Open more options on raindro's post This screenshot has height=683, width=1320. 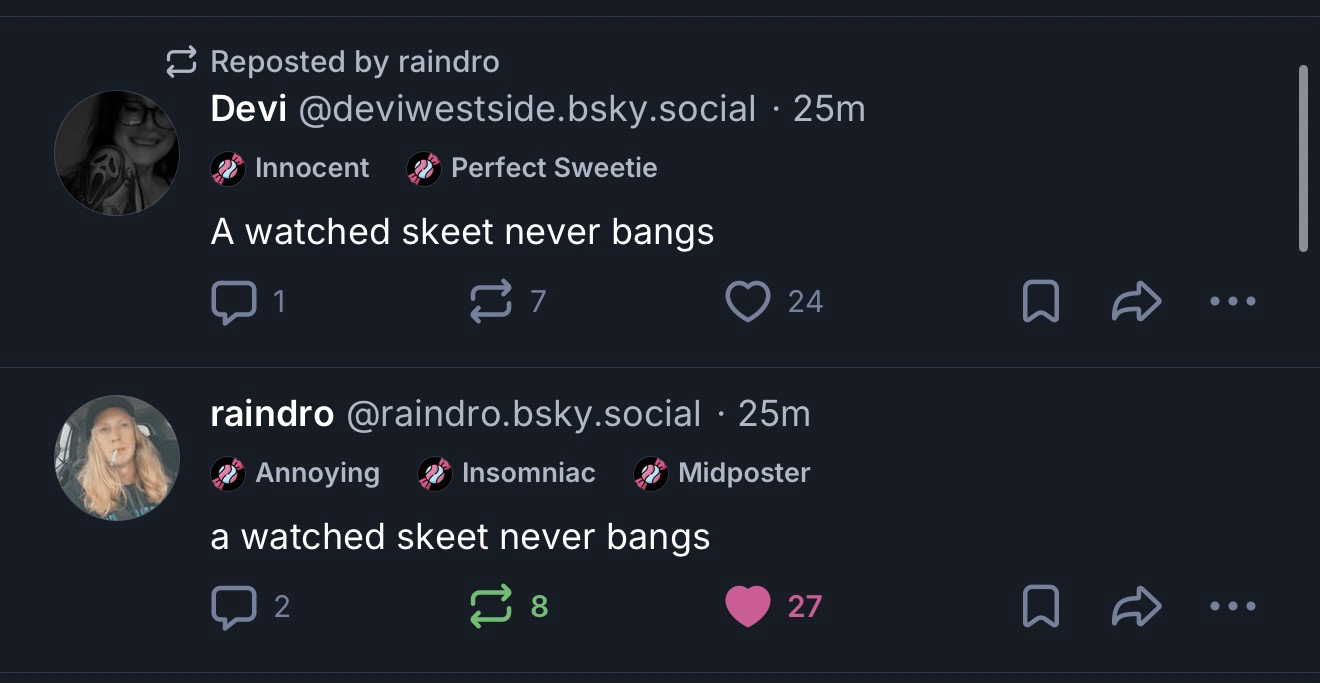click(1232, 606)
